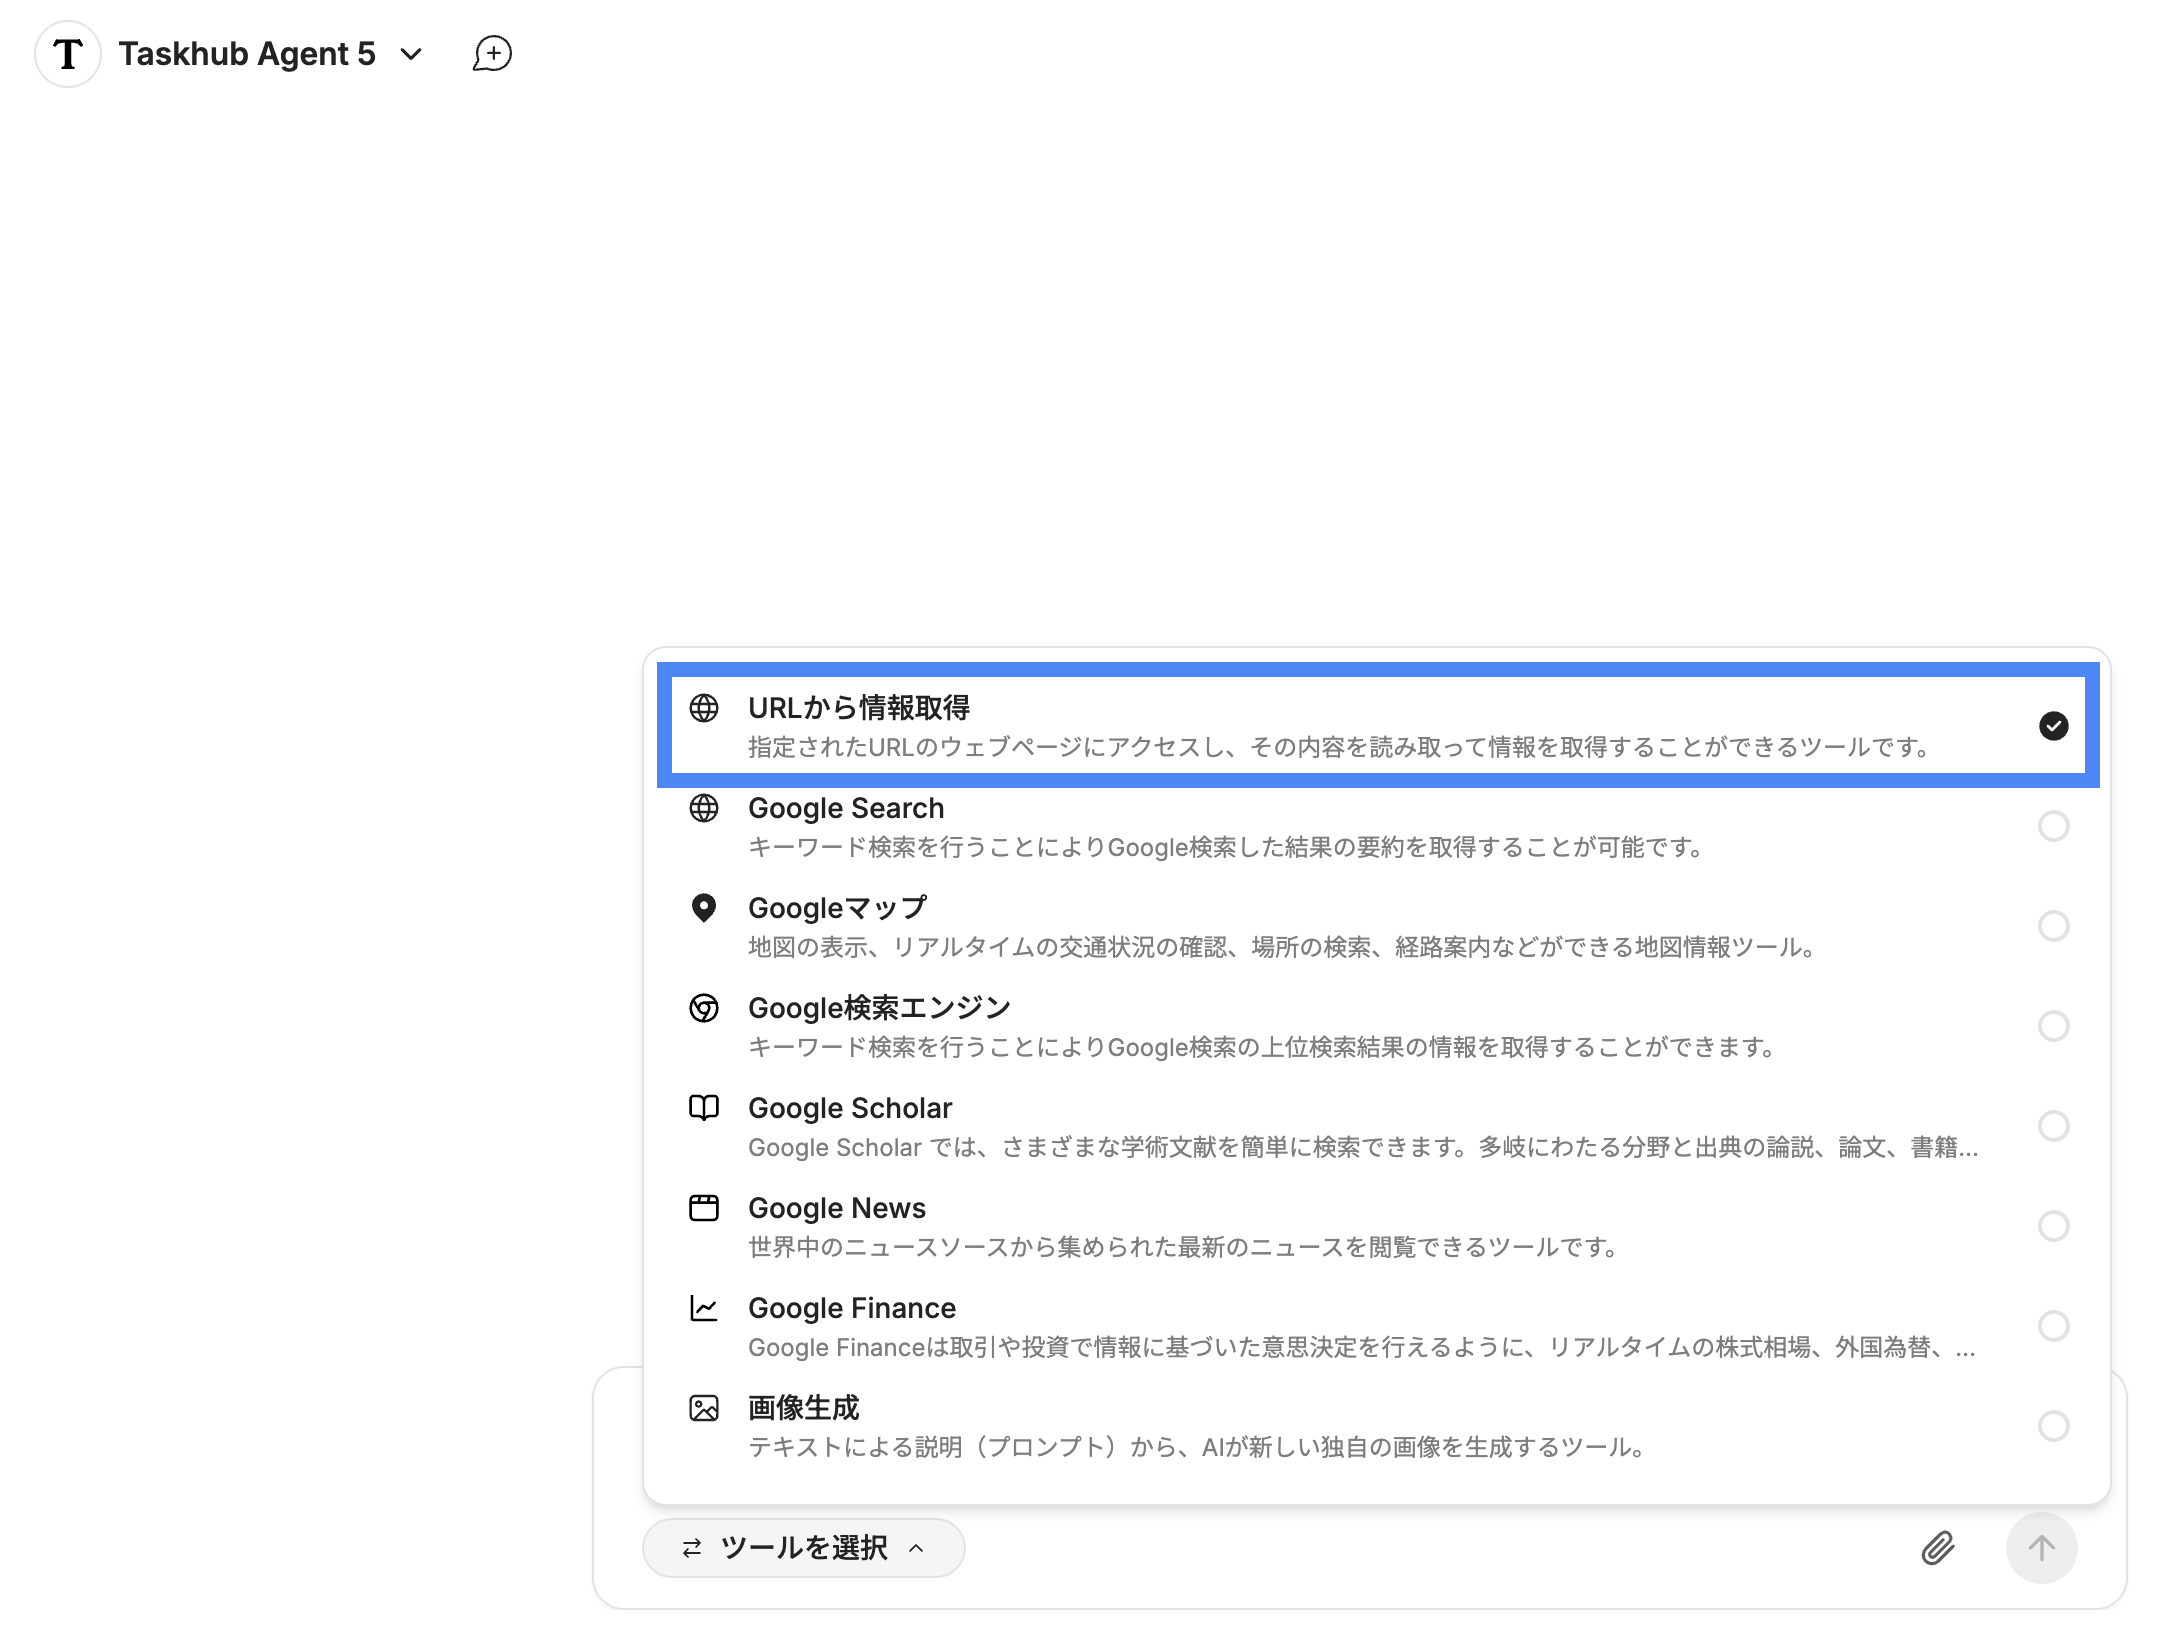The image size is (2160, 1634).
Task: Click the Google News window icon
Action: 704,1208
